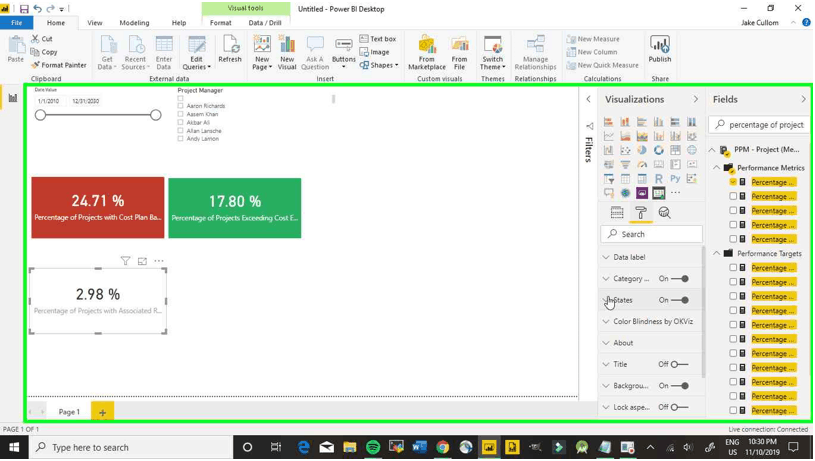Switch to the View ribbon tab
This screenshot has width=815, height=461.
95,23
